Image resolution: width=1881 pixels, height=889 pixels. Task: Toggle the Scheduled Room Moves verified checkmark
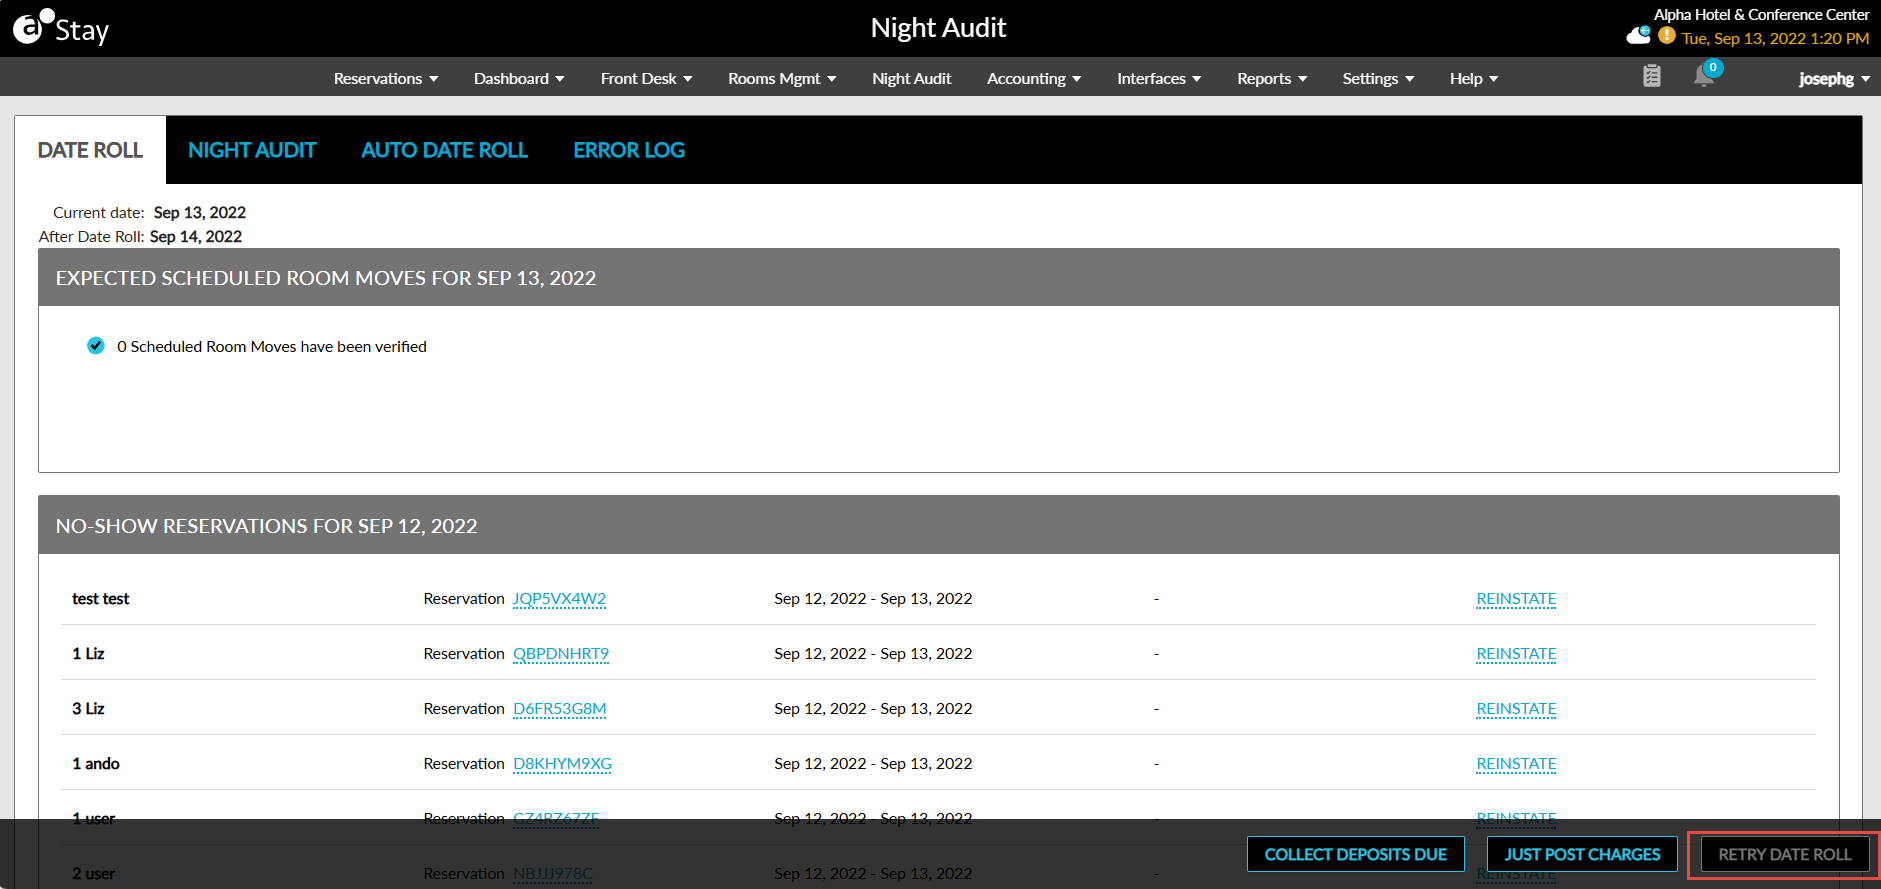96,346
